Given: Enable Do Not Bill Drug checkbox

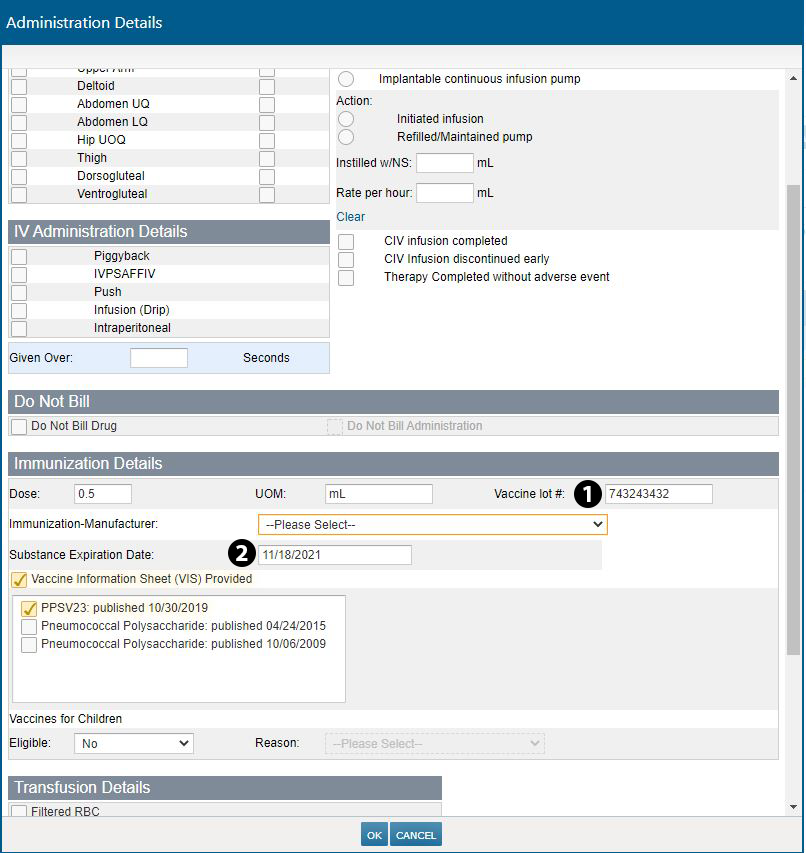Looking at the screenshot, I should coord(19,427).
